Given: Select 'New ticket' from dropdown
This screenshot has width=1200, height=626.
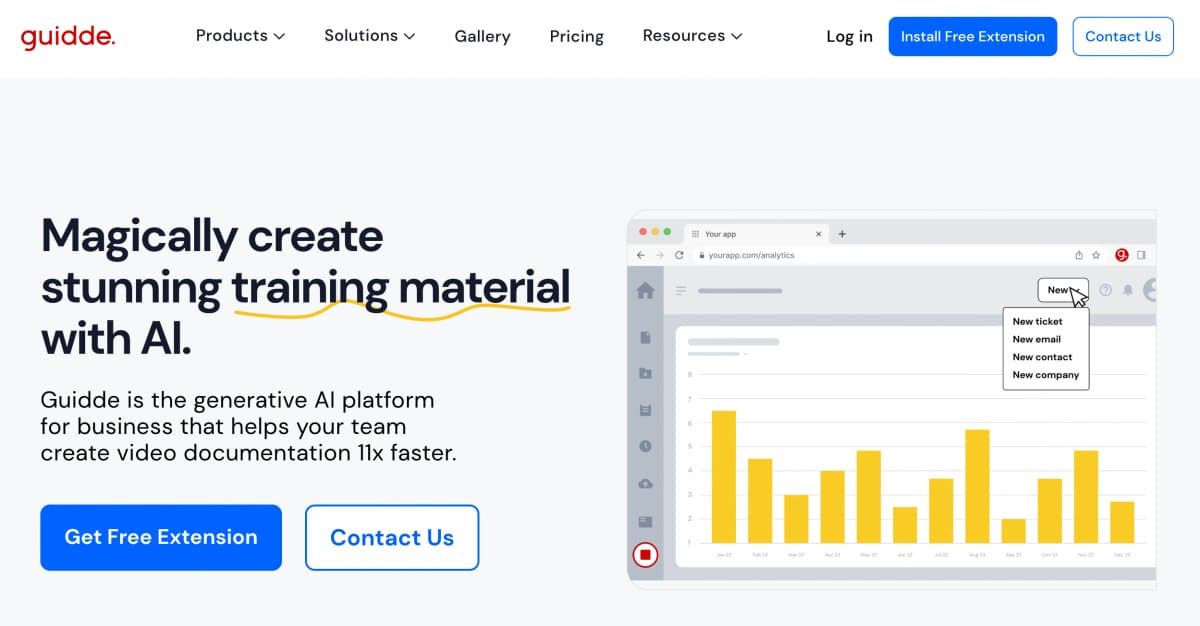Looking at the screenshot, I should coord(1037,322).
